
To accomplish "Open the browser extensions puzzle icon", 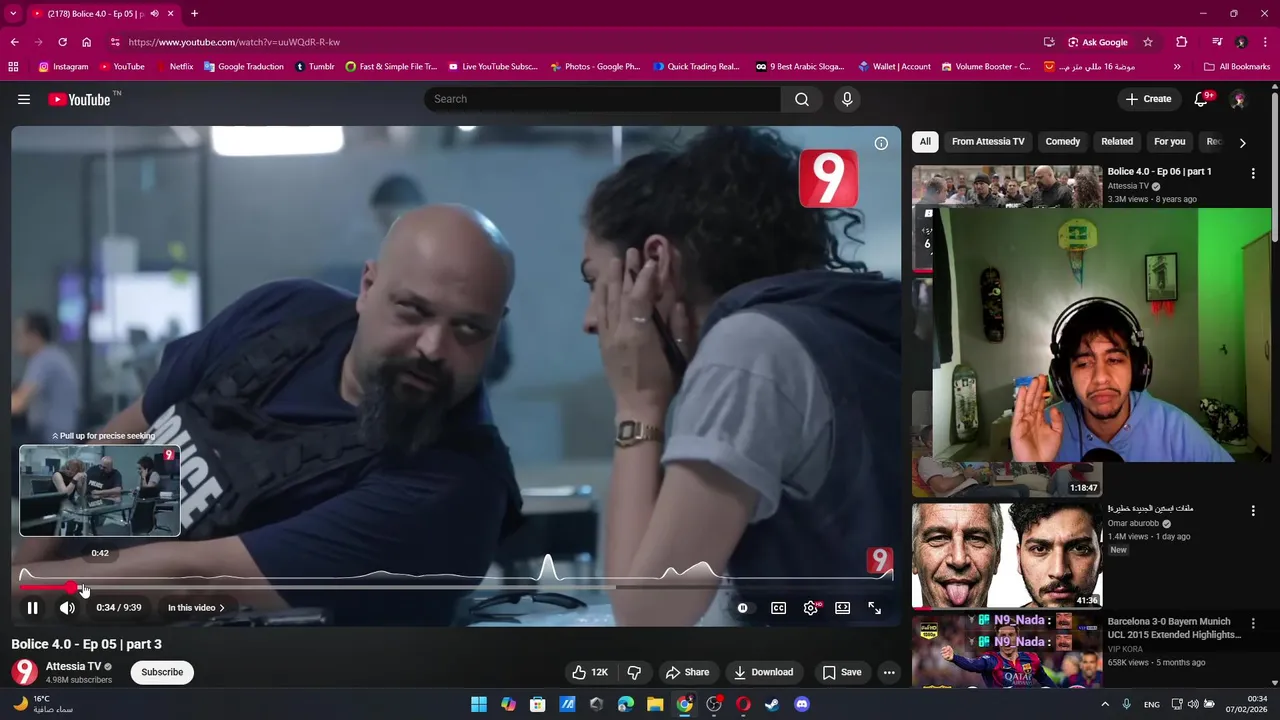I will pos(1181,42).
